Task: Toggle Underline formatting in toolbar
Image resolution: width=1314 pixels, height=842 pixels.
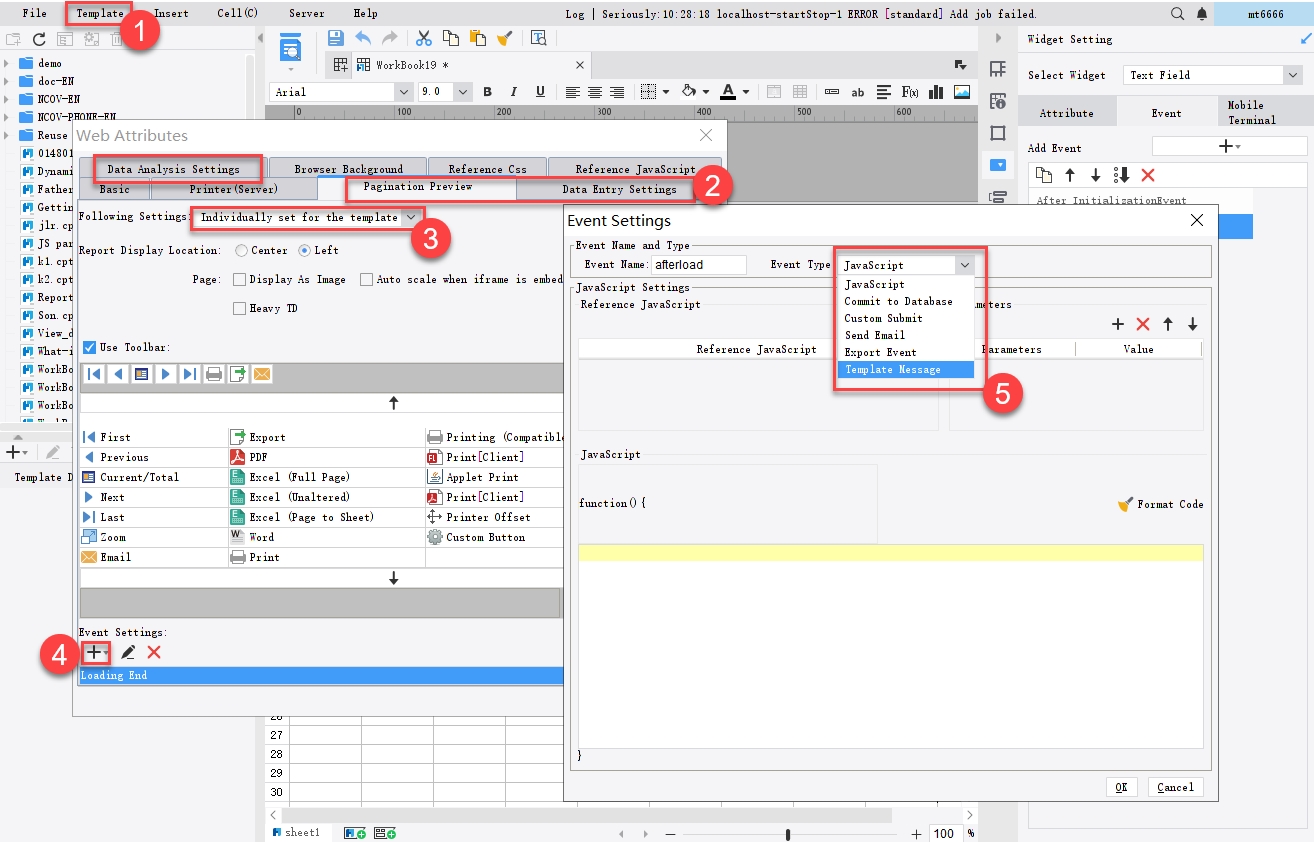Action: tap(540, 92)
